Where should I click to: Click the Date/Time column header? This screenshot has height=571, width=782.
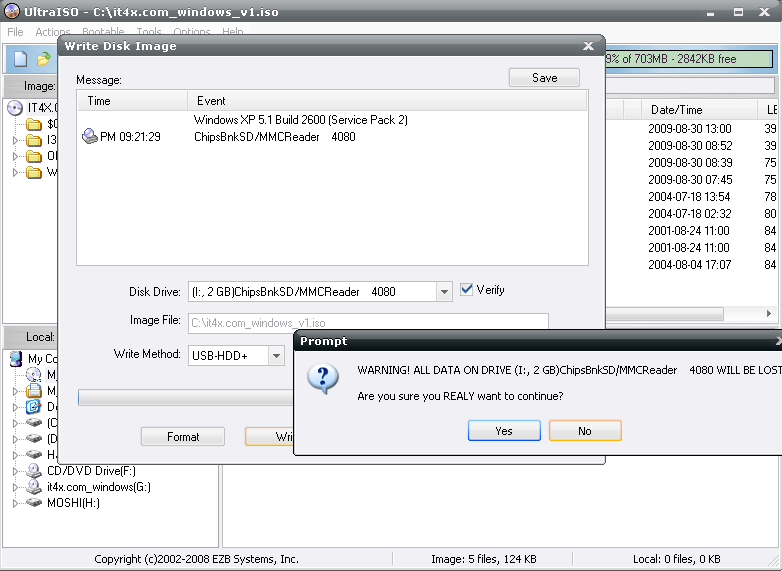[x=699, y=110]
